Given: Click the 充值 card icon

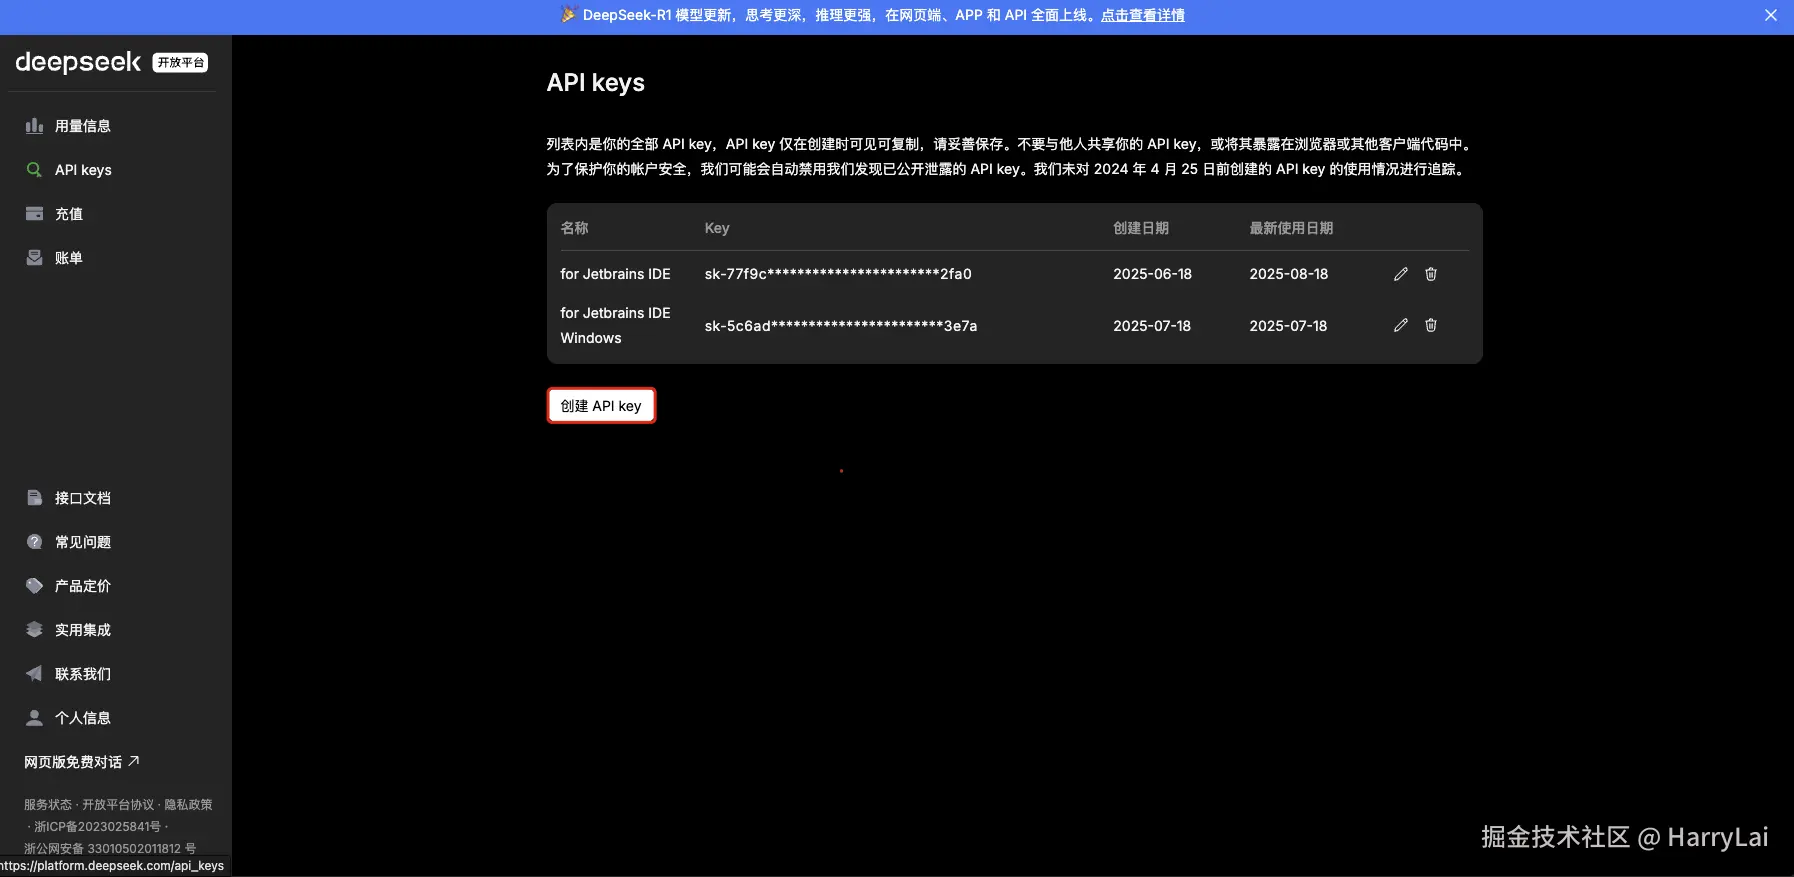Looking at the screenshot, I should pos(34,214).
